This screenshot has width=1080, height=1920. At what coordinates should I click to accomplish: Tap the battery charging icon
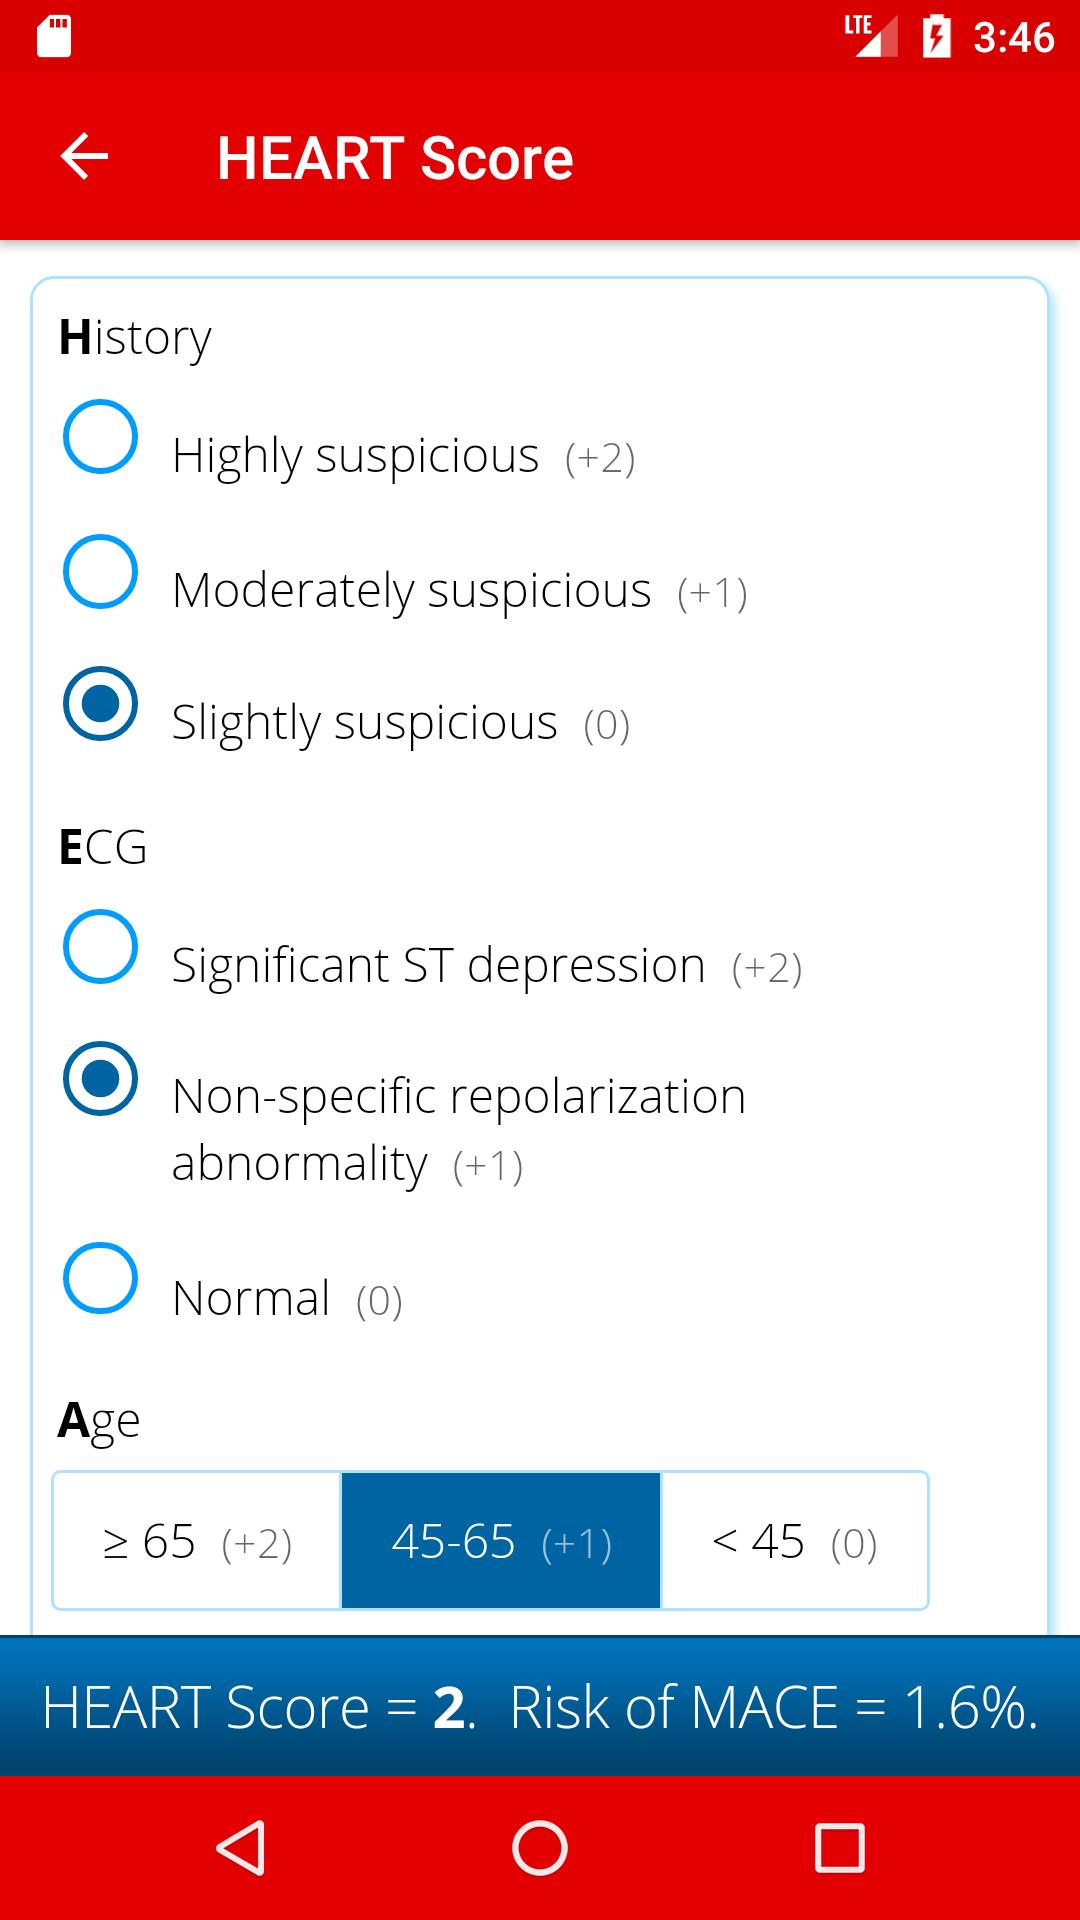click(x=936, y=37)
